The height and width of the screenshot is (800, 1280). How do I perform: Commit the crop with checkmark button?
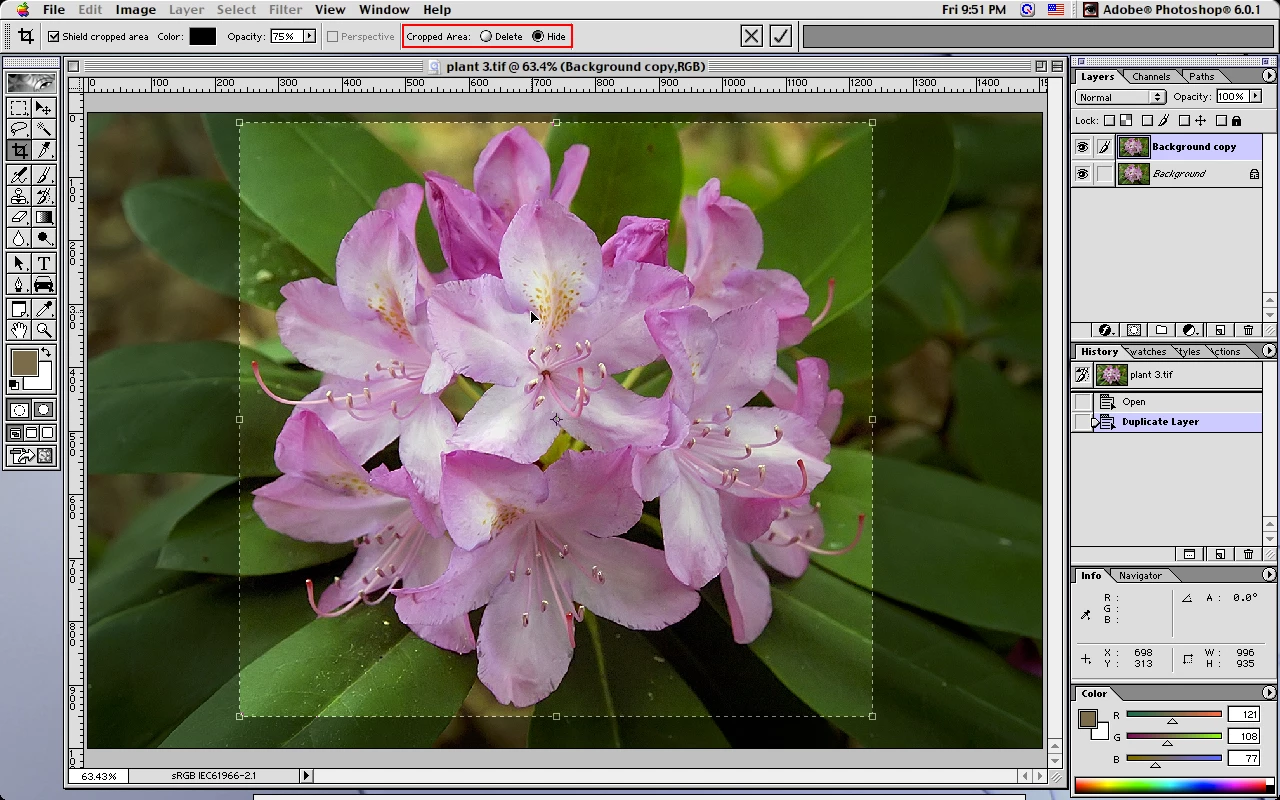[x=781, y=36]
